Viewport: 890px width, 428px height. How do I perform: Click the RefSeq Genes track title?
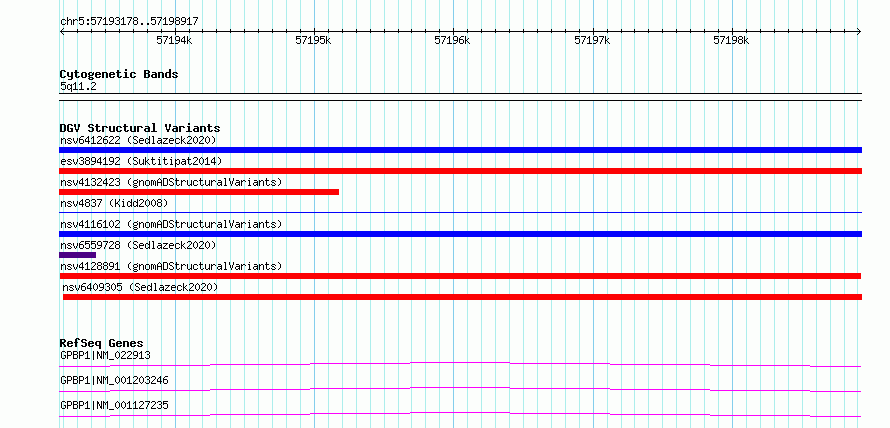pos(102,343)
